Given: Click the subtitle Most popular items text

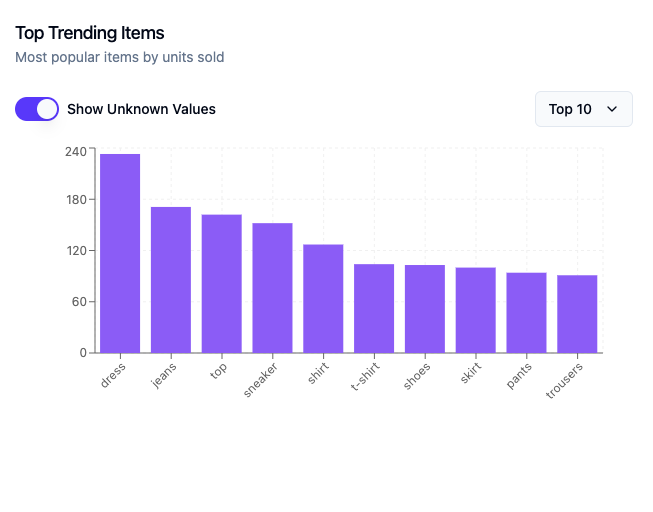Looking at the screenshot, I should pos(120,57).
